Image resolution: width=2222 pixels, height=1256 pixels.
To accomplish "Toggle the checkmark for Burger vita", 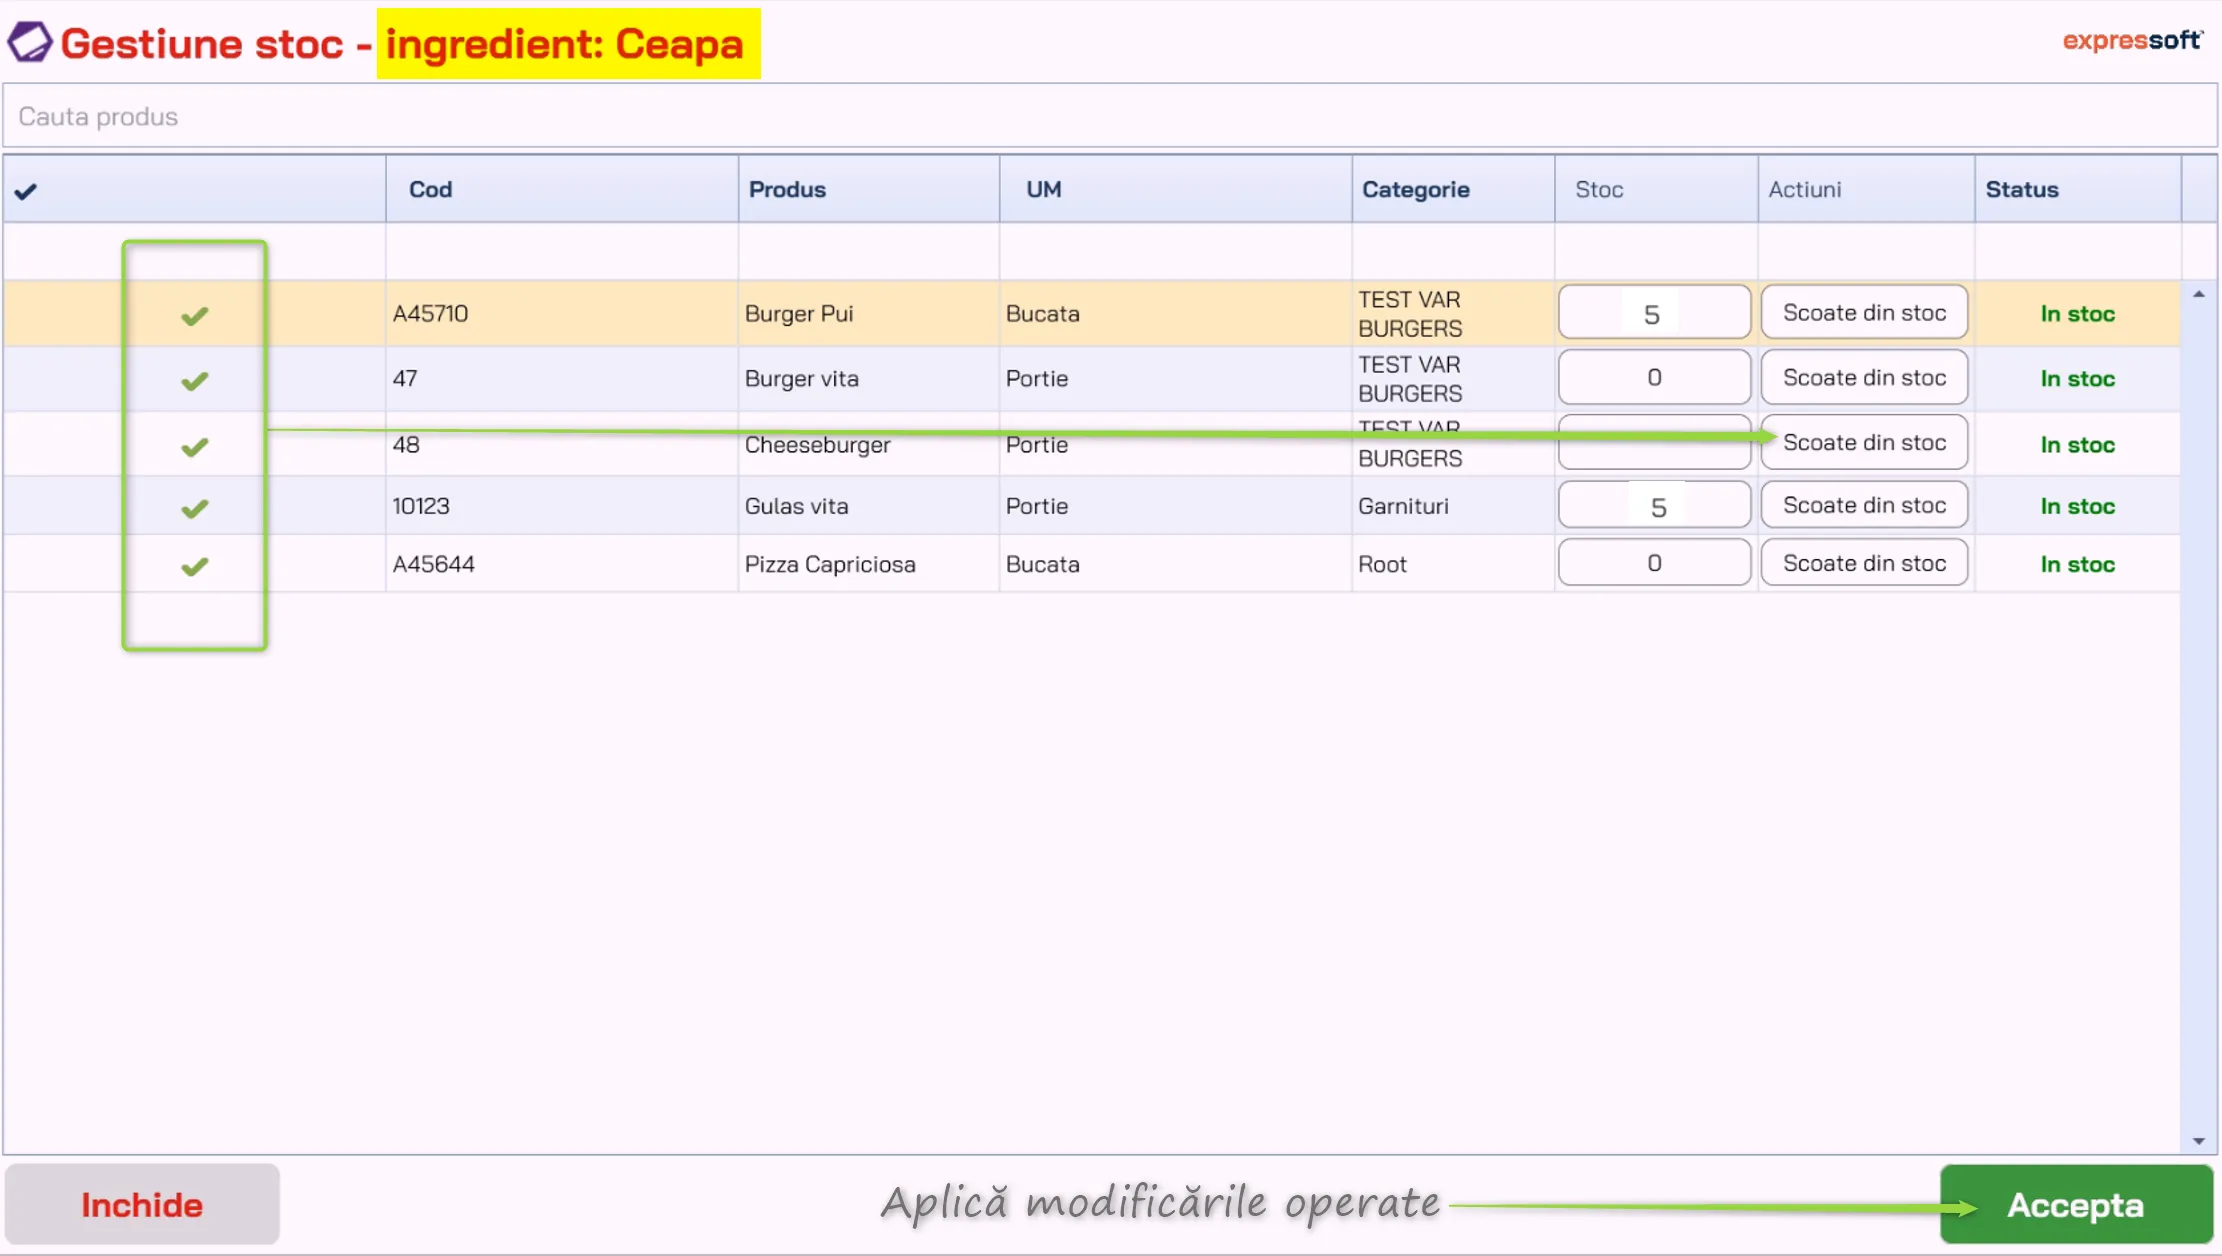I will (x=194, y=381).
